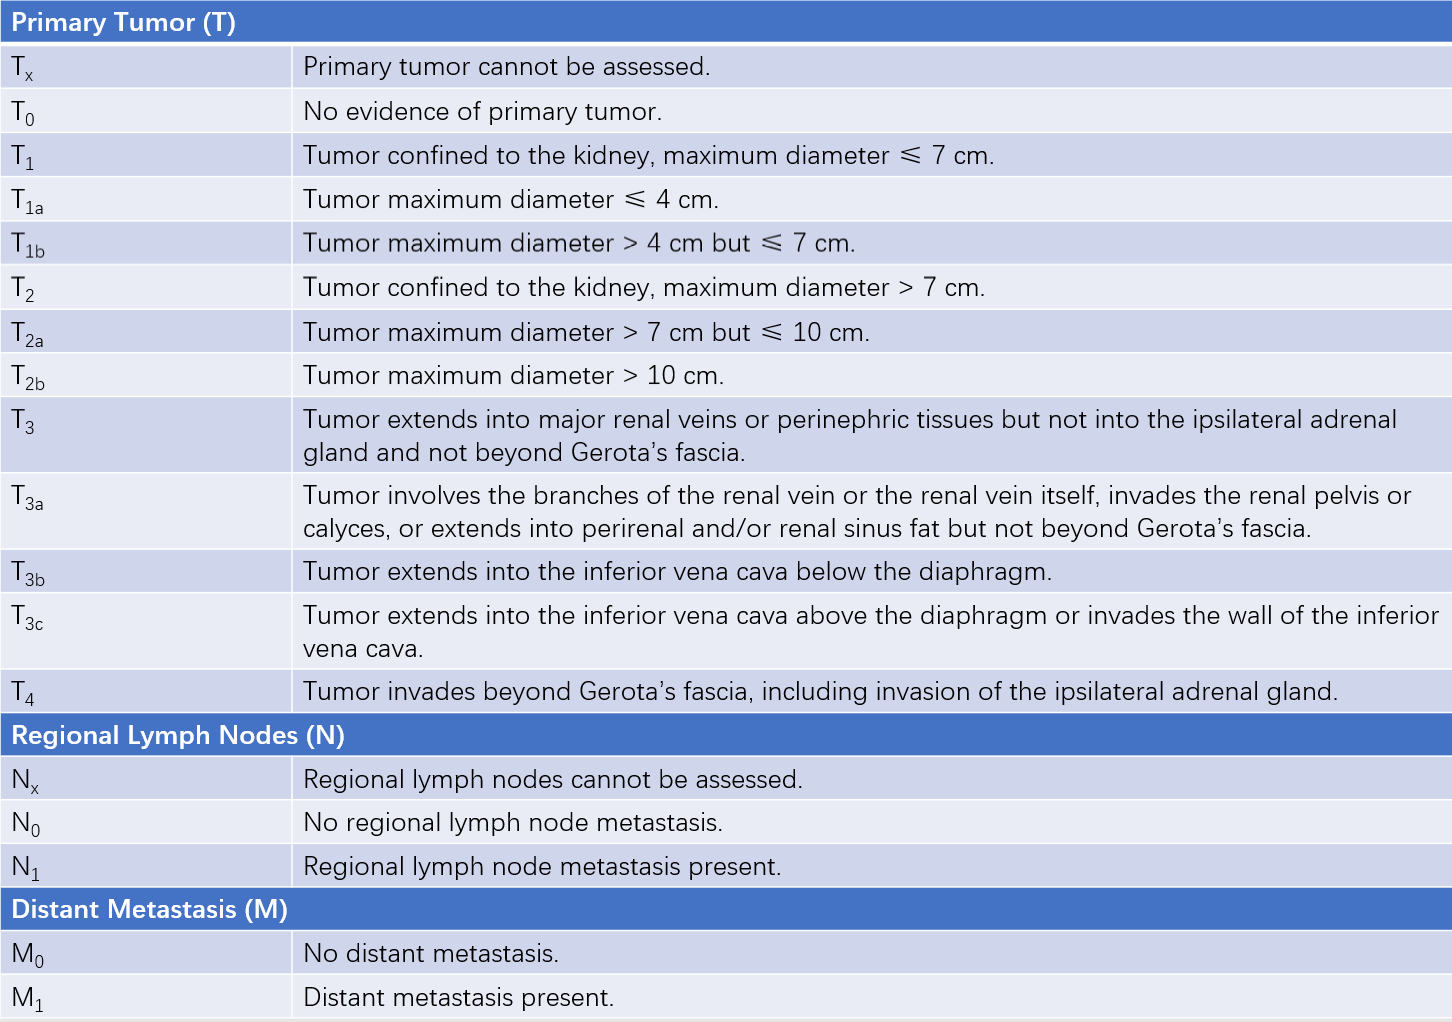Click the N1 stage label cell

(x=146, y=865)
